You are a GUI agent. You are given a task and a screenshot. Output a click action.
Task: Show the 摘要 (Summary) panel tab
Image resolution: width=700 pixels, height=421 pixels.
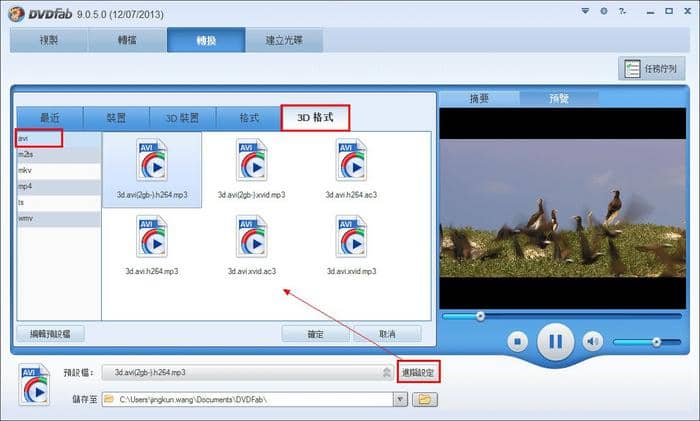coord(479,98)
